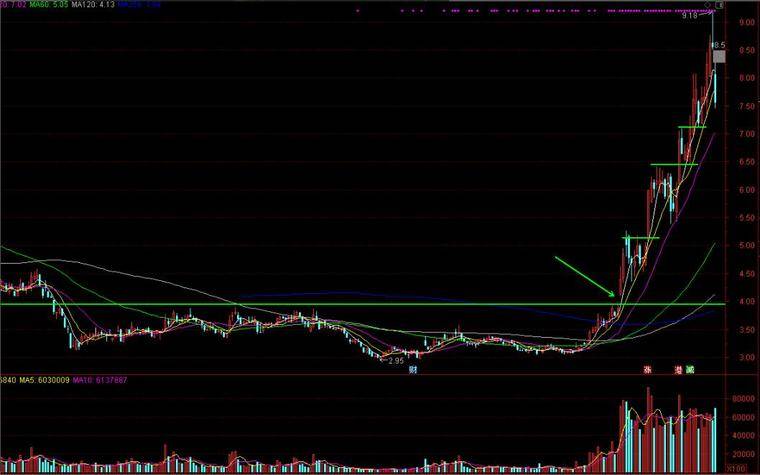Click the 9.18 high price annotation
This screenshot has width=760, height=475.
(690, 16)
